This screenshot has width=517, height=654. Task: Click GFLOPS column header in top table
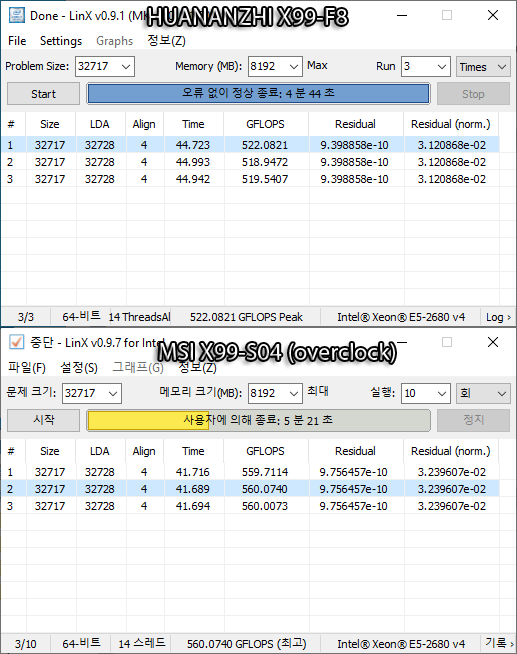point(265,124)
